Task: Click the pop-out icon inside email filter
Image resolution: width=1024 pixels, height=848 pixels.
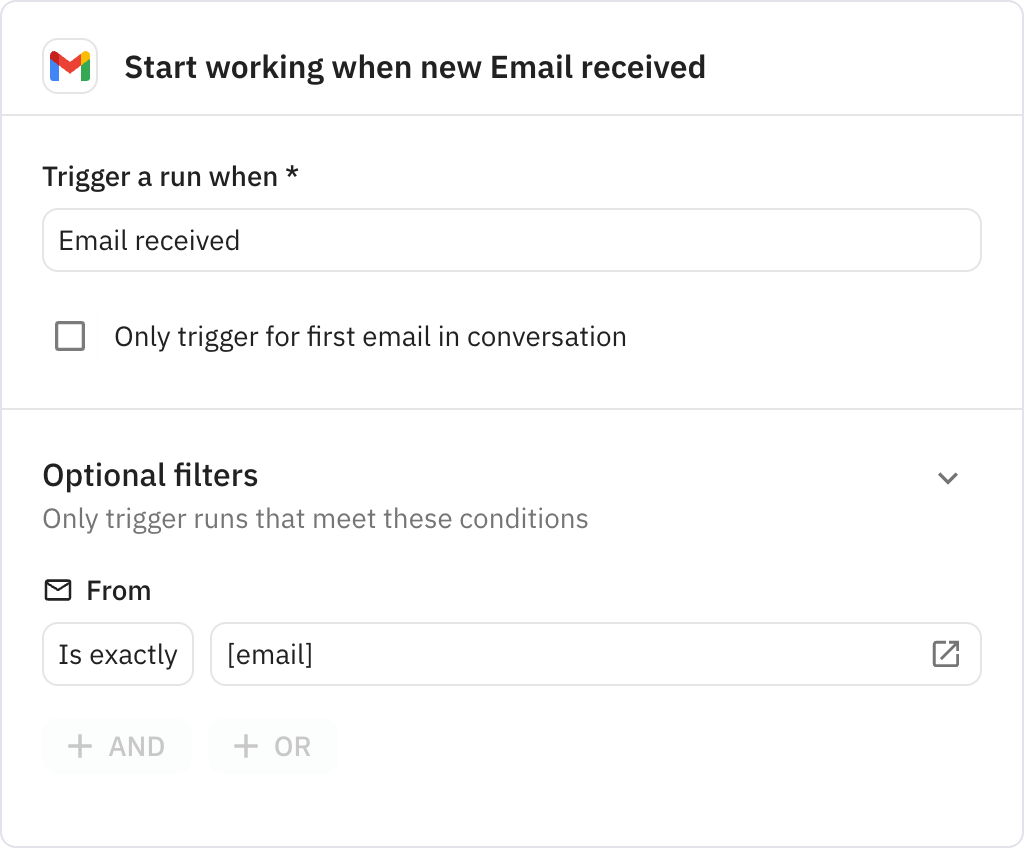Action: coord(944,654)
